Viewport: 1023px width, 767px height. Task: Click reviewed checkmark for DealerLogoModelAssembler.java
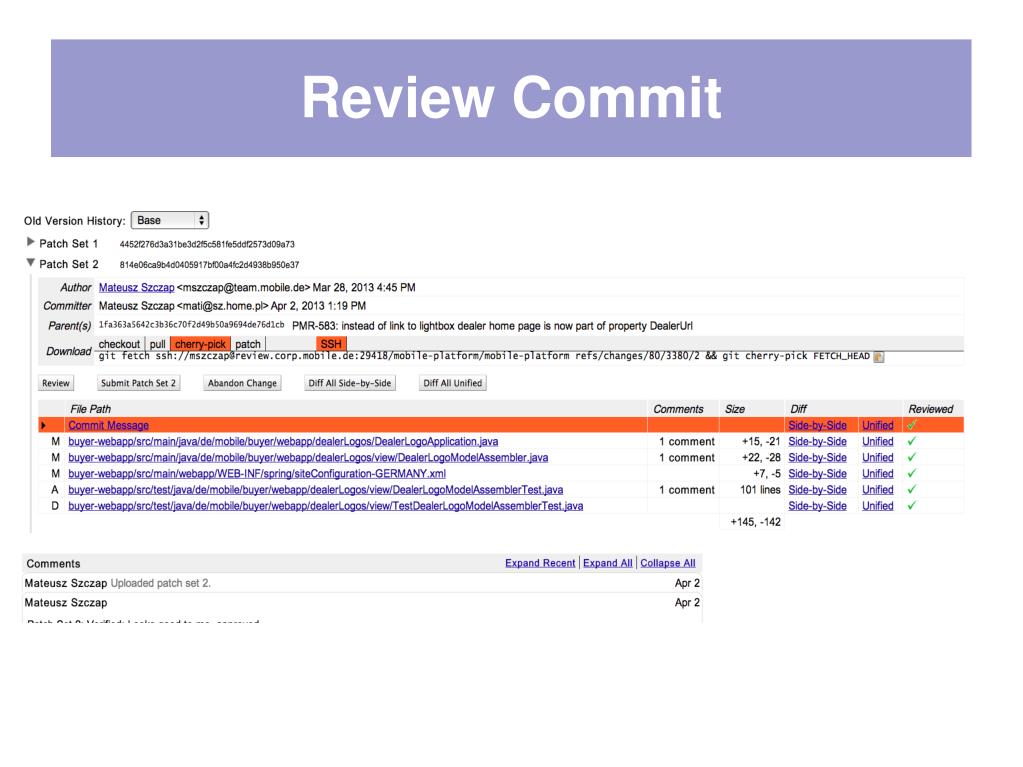click(911, 457)
